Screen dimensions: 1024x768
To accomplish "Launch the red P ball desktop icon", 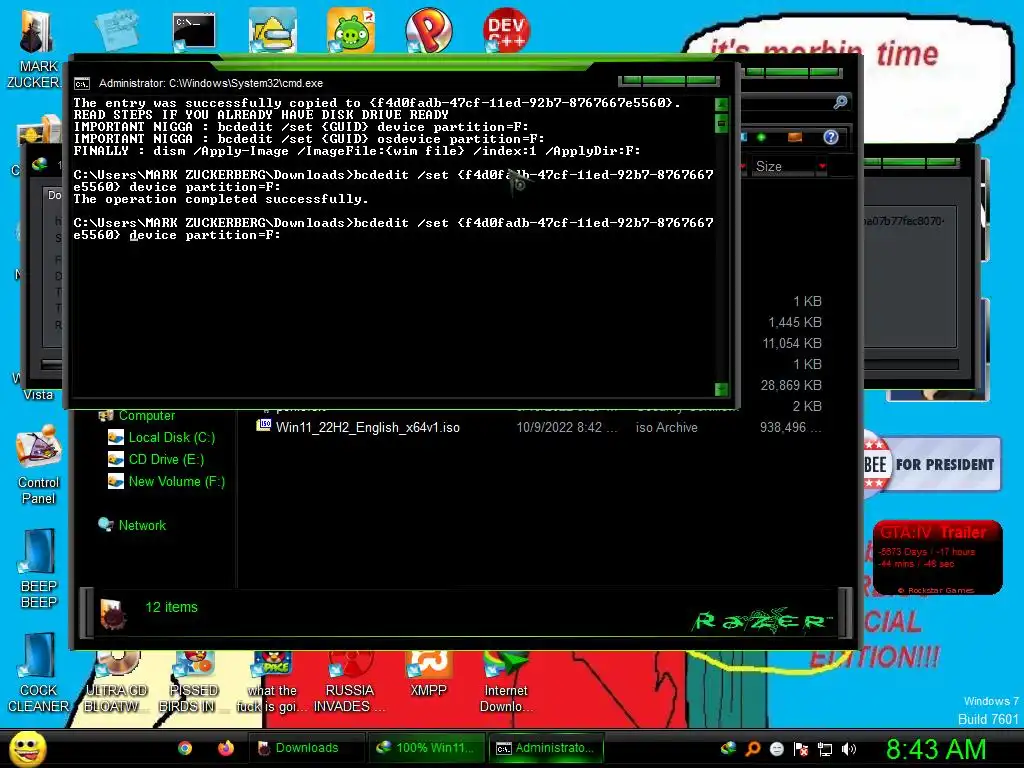I will 428,30.
